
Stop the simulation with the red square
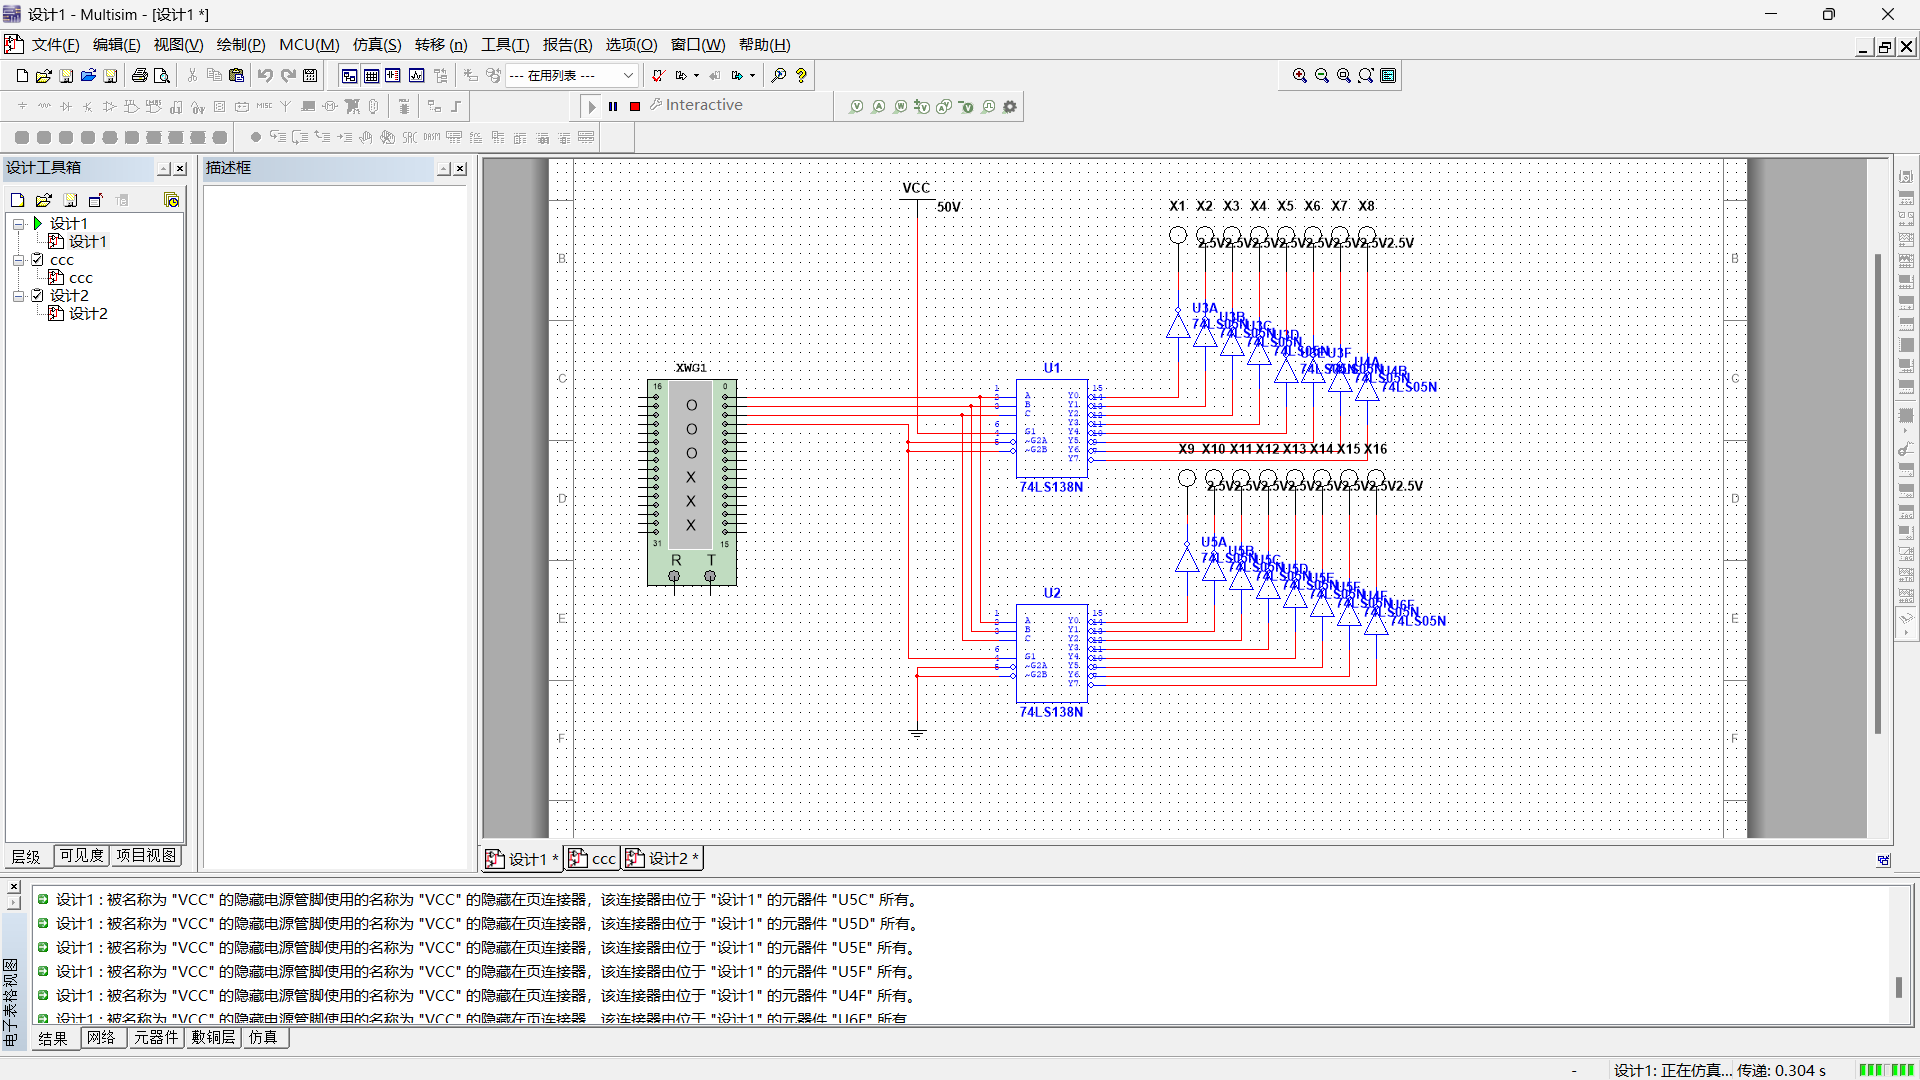point(635,106)
